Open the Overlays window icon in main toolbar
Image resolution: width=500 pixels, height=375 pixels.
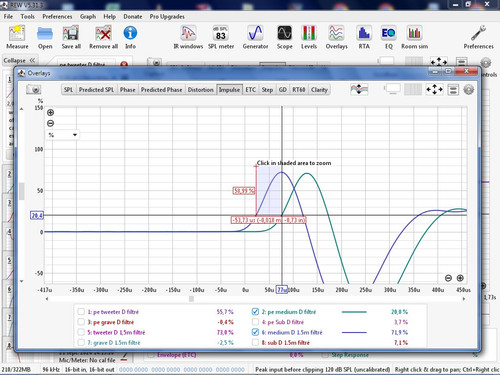coord(336,37)
